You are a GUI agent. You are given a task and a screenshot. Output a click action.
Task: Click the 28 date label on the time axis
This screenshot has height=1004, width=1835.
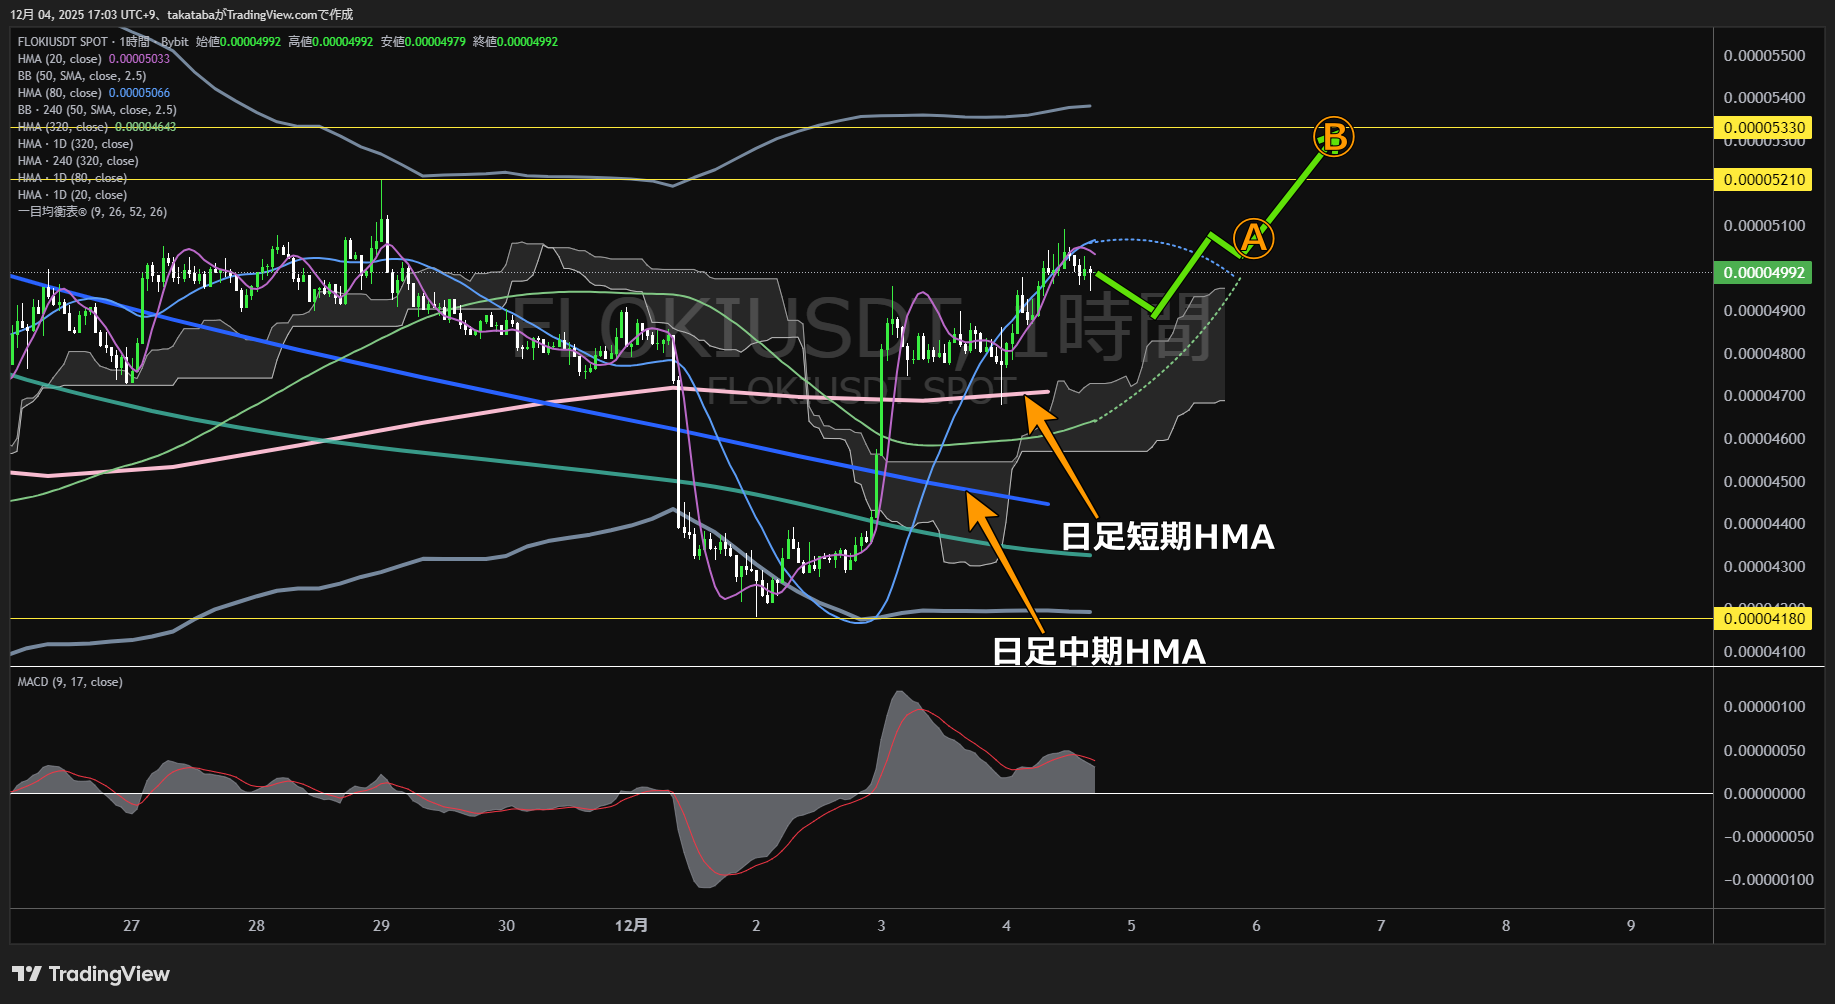(x=256, y=926)
